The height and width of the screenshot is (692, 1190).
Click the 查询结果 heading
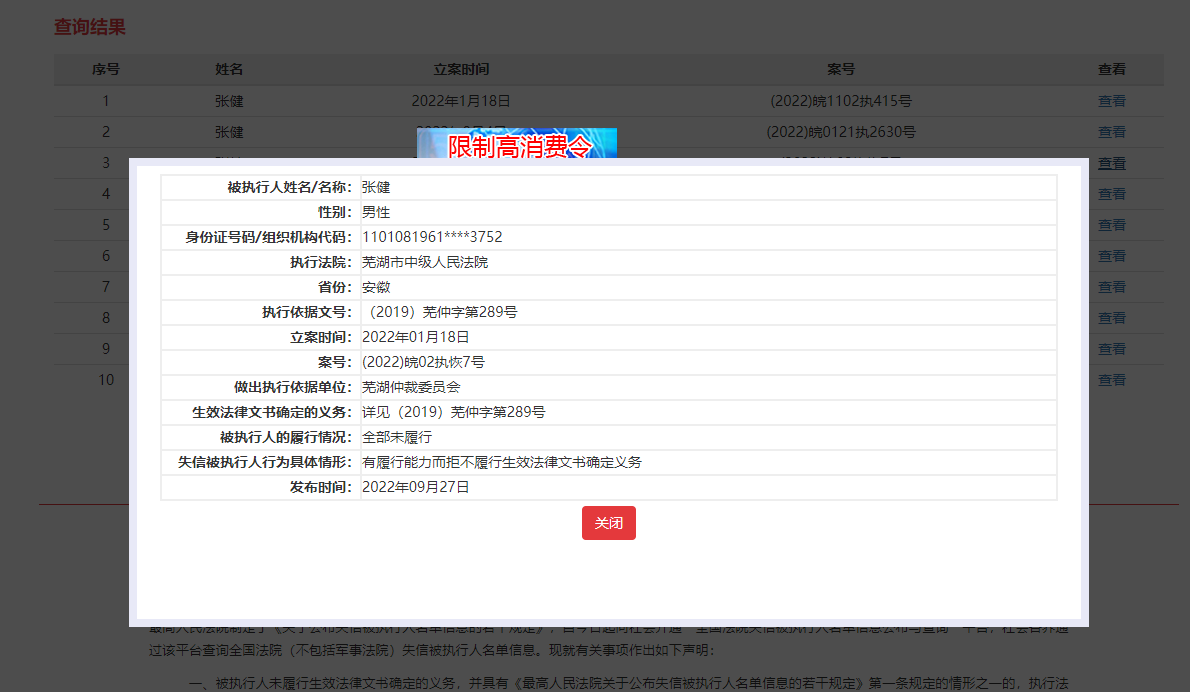click(90, 27)
